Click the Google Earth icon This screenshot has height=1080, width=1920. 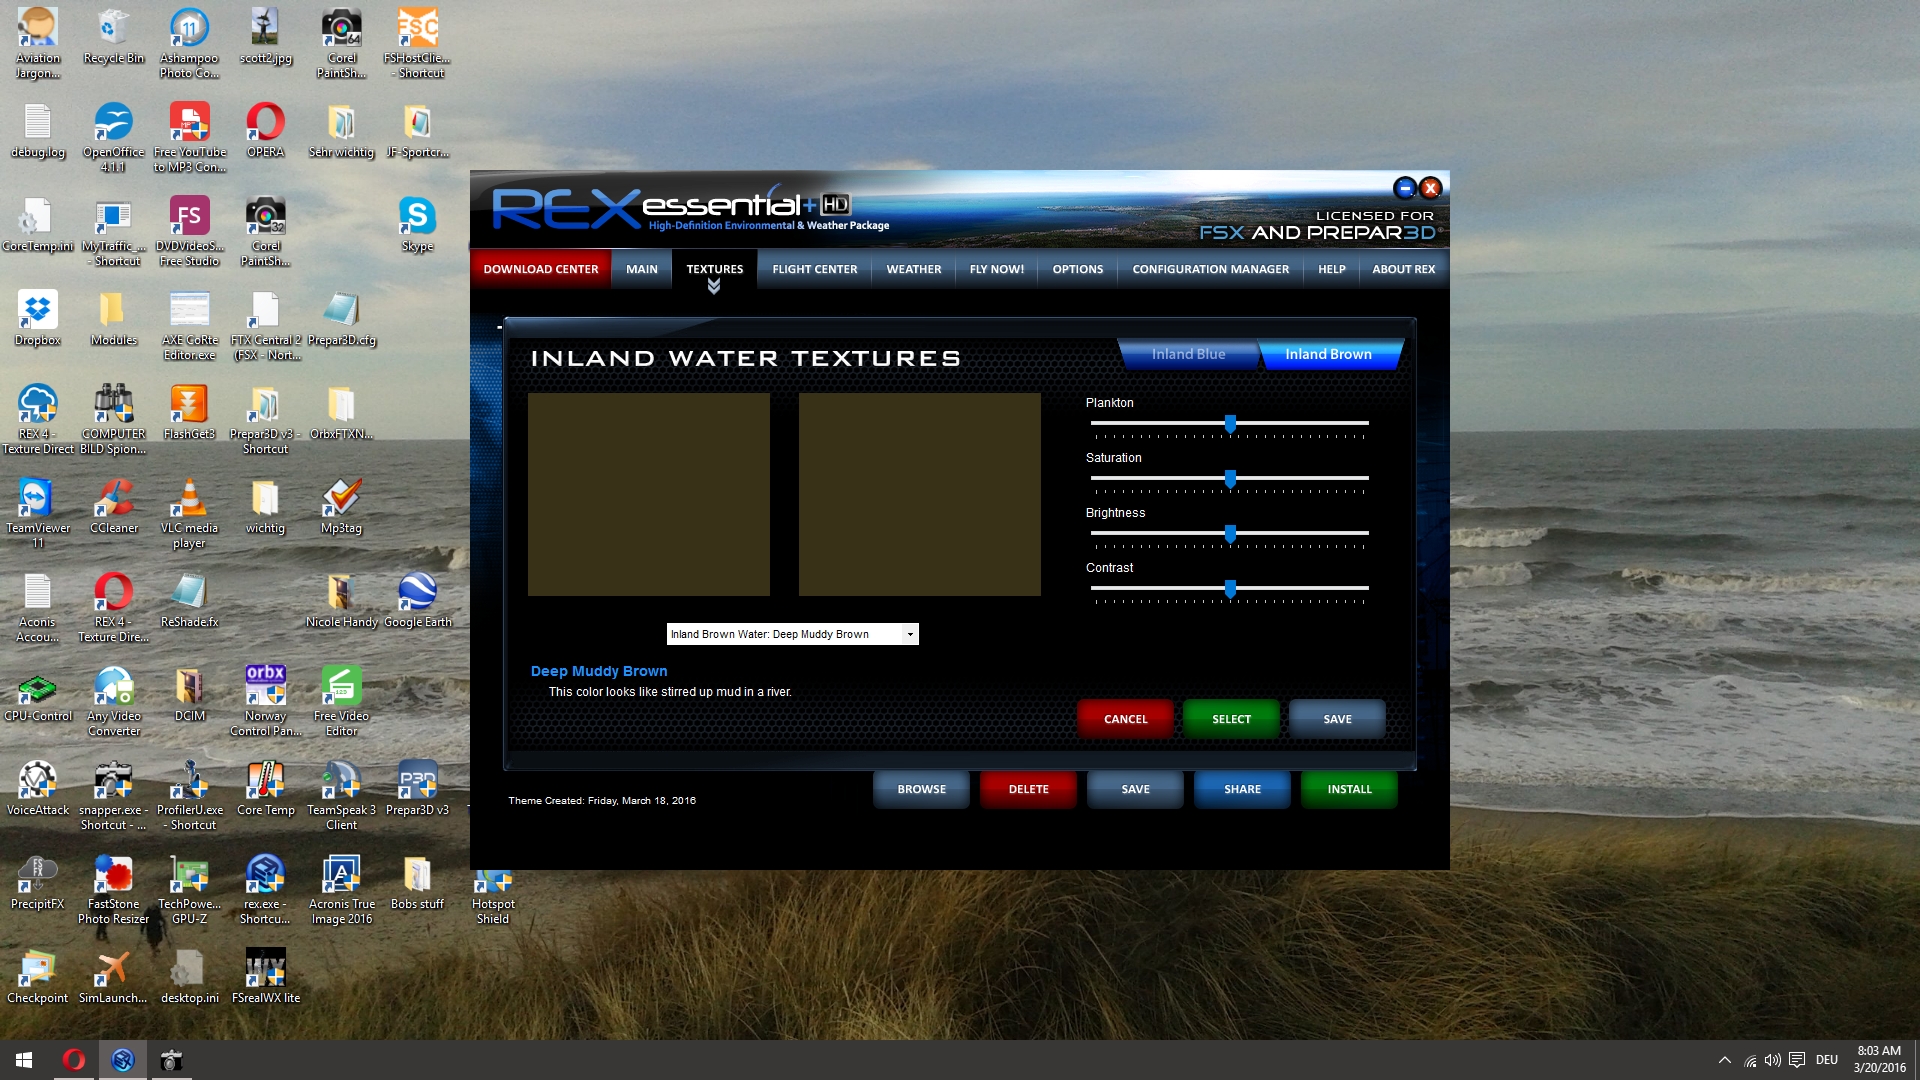[417, 600]
